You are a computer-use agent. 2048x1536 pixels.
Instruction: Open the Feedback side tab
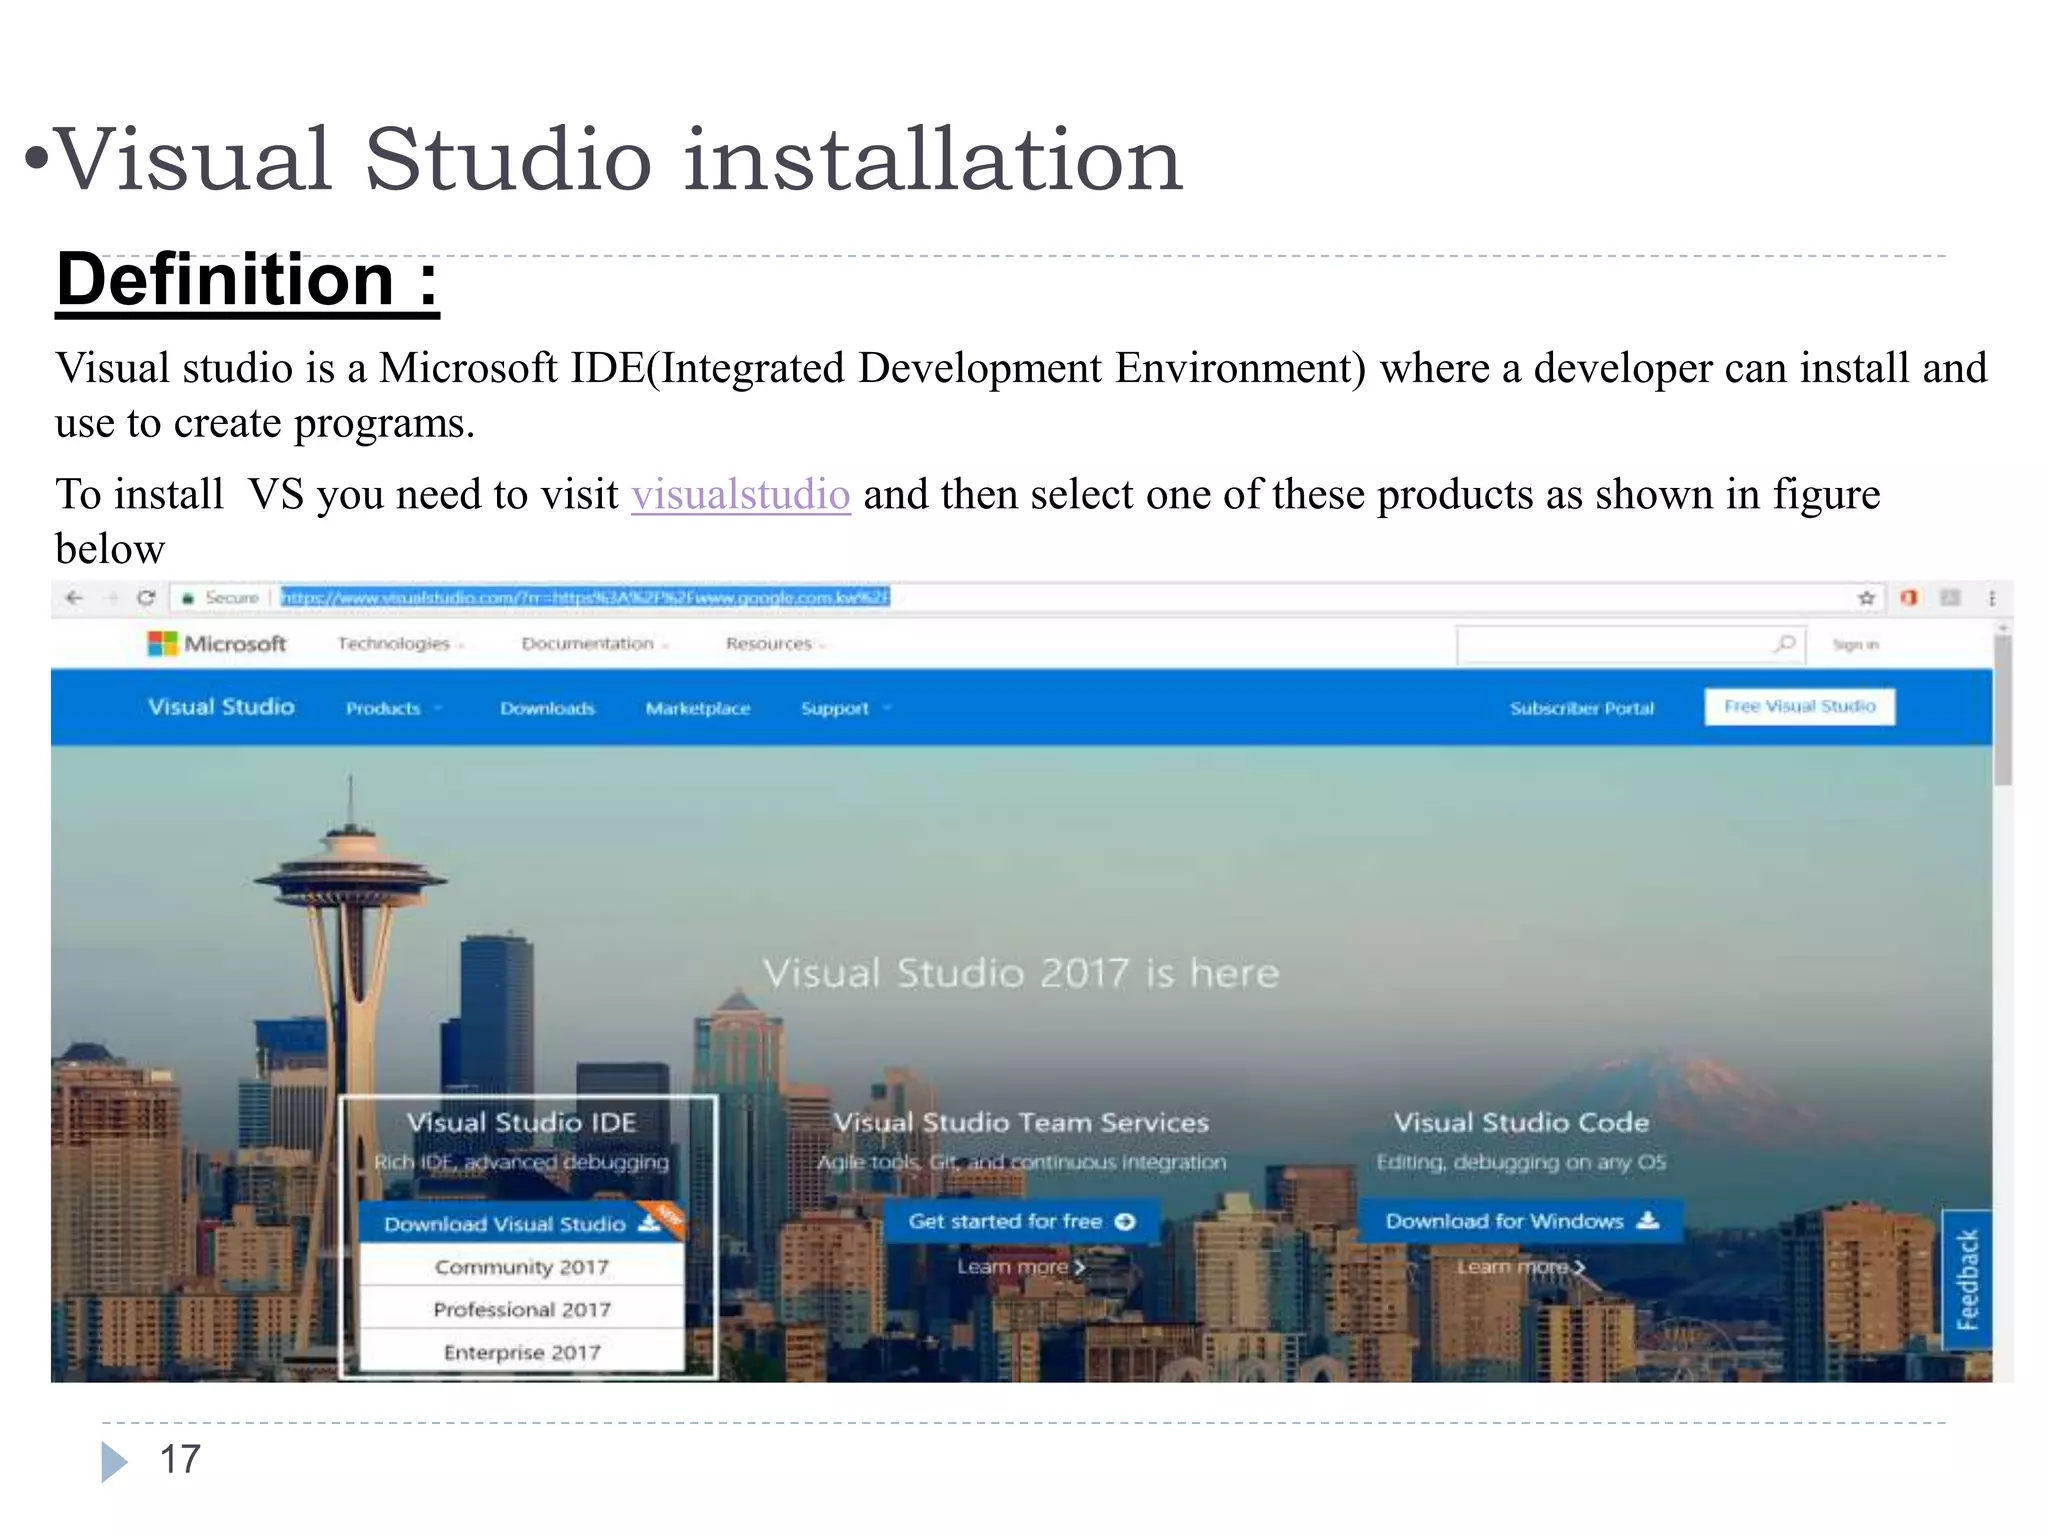(x=1967, y=1279)
